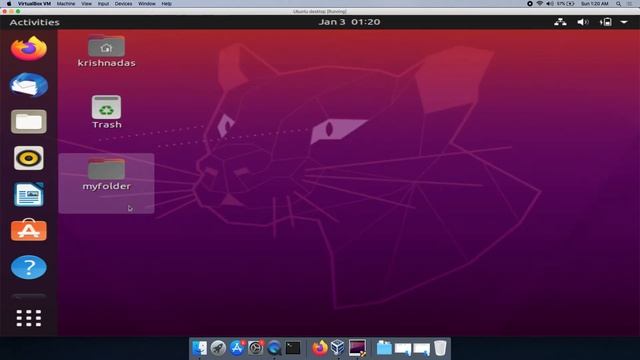Select the Trash icon on Ubuntu desktop

(x=107, y=112)
